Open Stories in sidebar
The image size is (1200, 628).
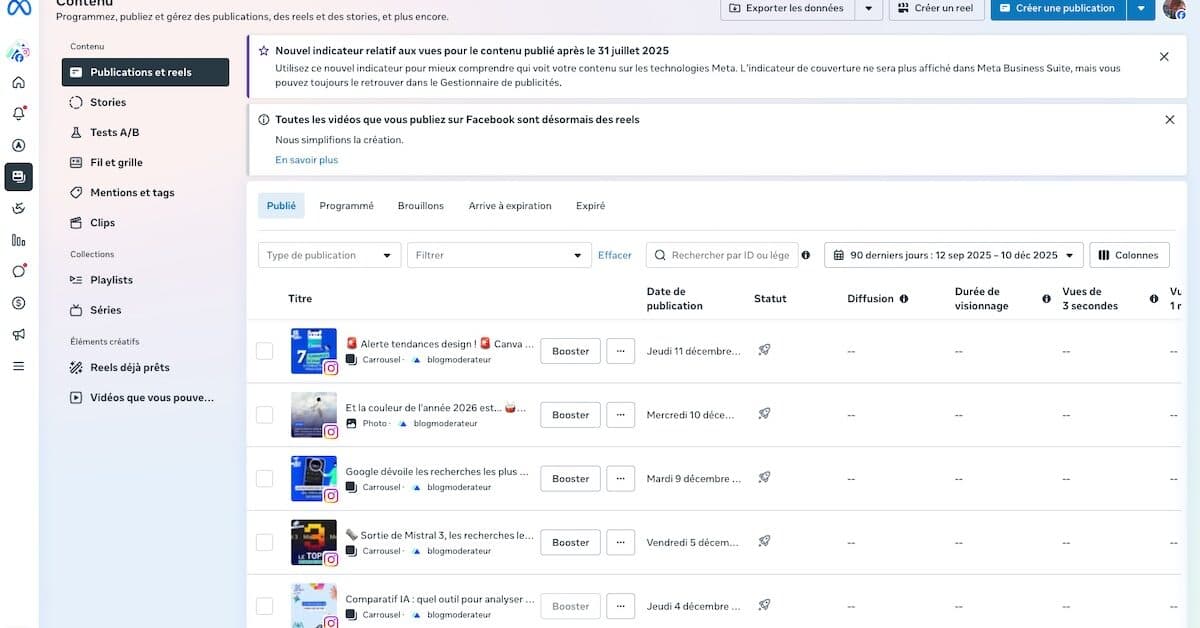(x=145, y=102)
